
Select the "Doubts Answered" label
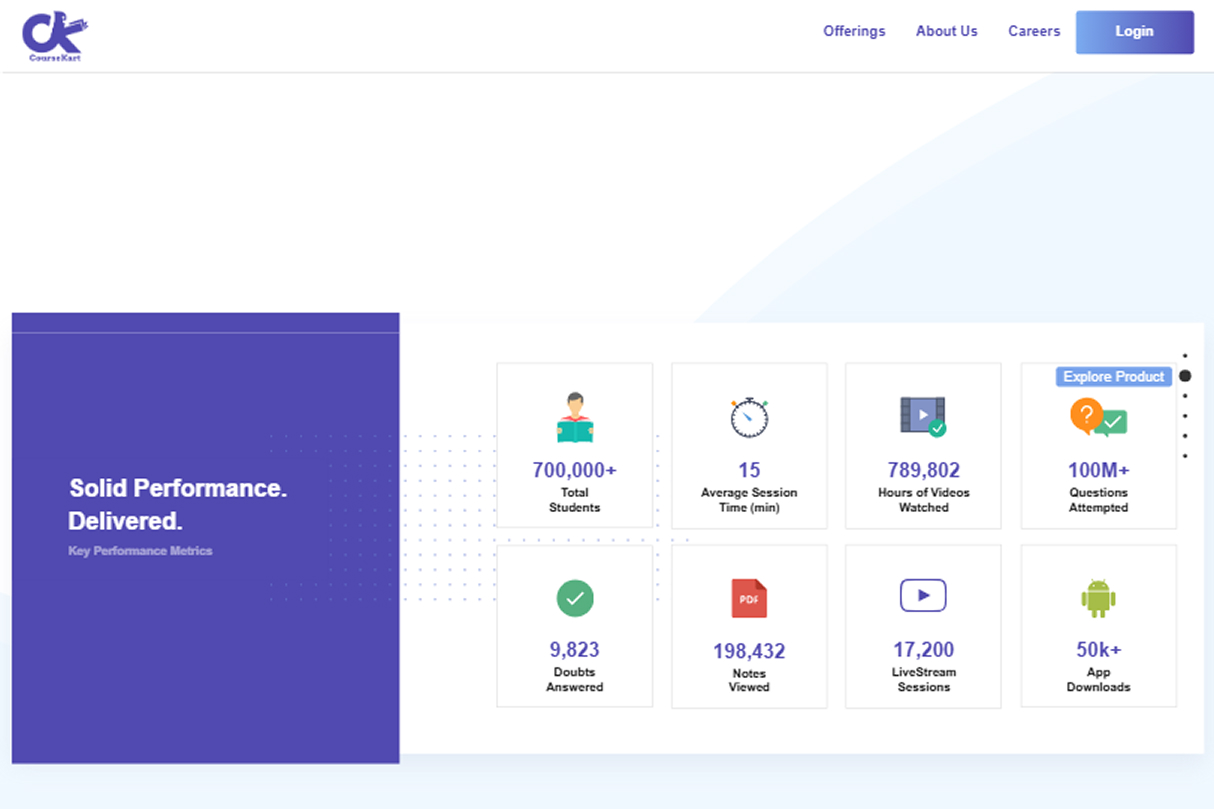coord(575,680)
